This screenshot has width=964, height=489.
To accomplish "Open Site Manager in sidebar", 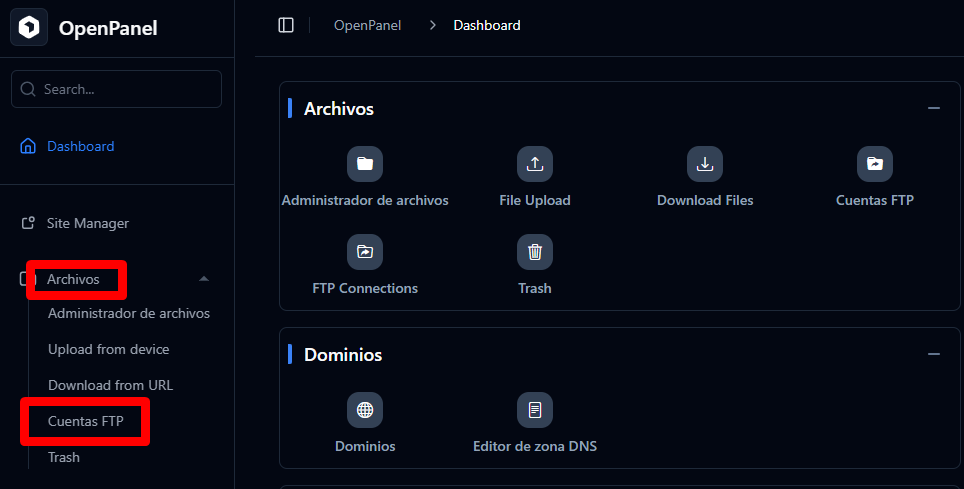I will coord(87,223).
